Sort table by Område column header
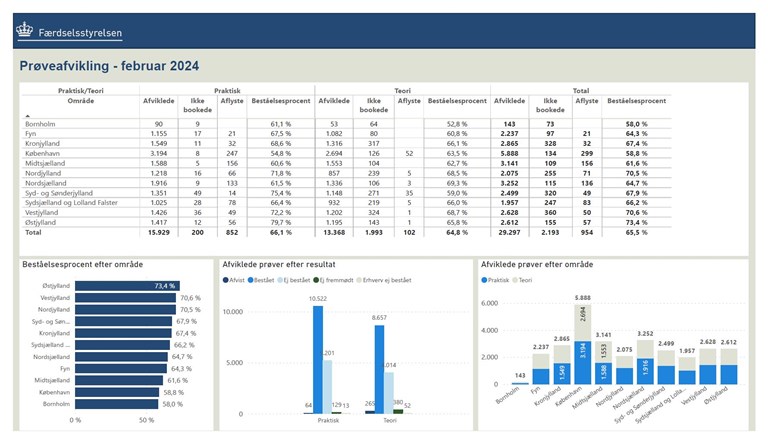Viewport: 768px width, 444px height. 53,101
